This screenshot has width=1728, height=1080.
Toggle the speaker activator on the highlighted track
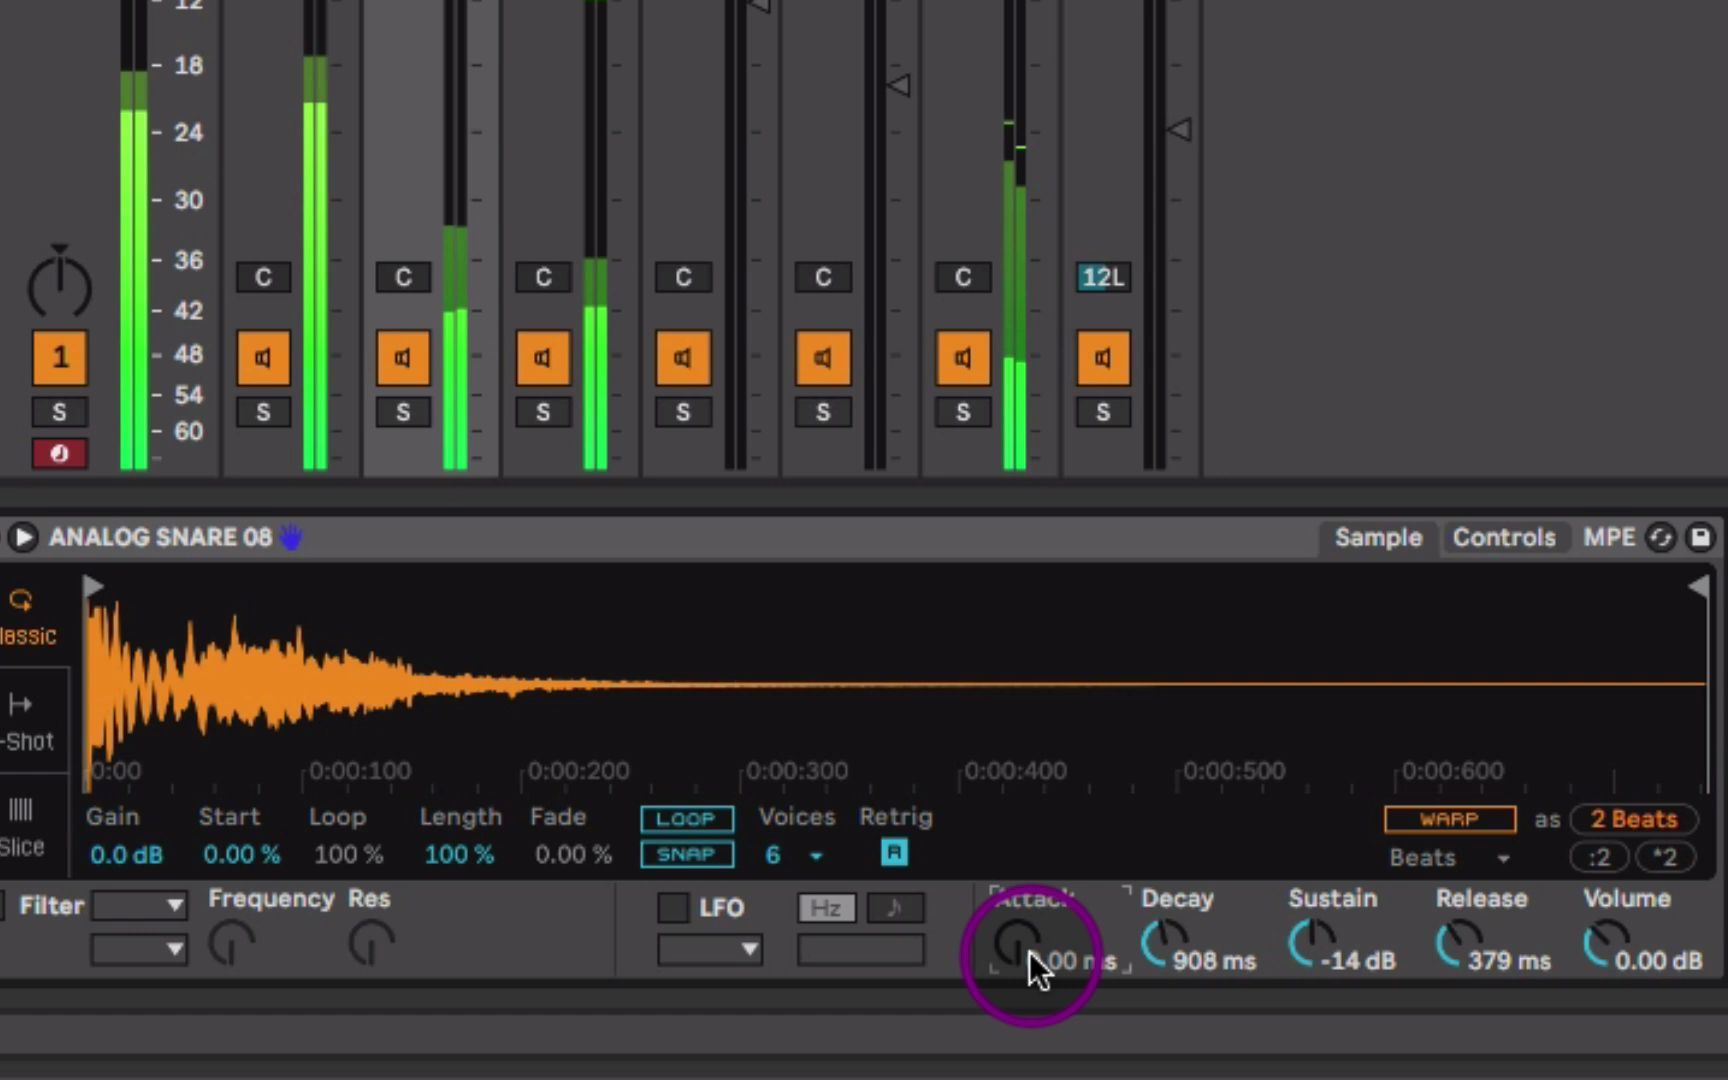point(403,358)
